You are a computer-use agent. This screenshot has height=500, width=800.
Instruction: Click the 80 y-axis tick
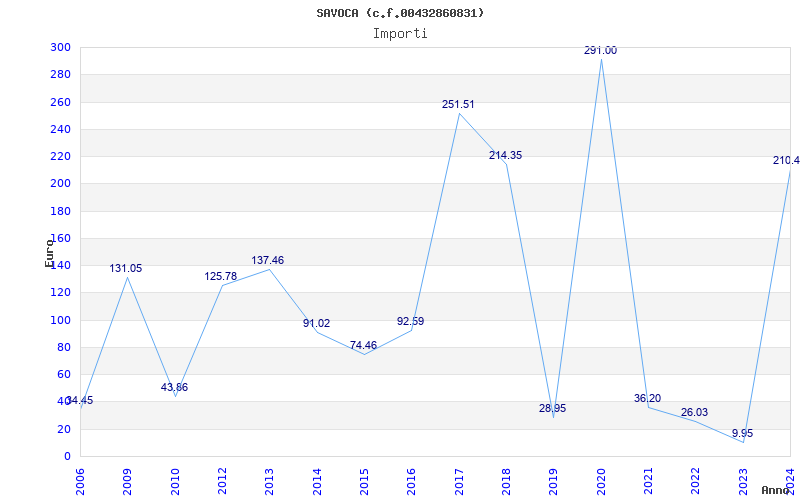(63, 347)
